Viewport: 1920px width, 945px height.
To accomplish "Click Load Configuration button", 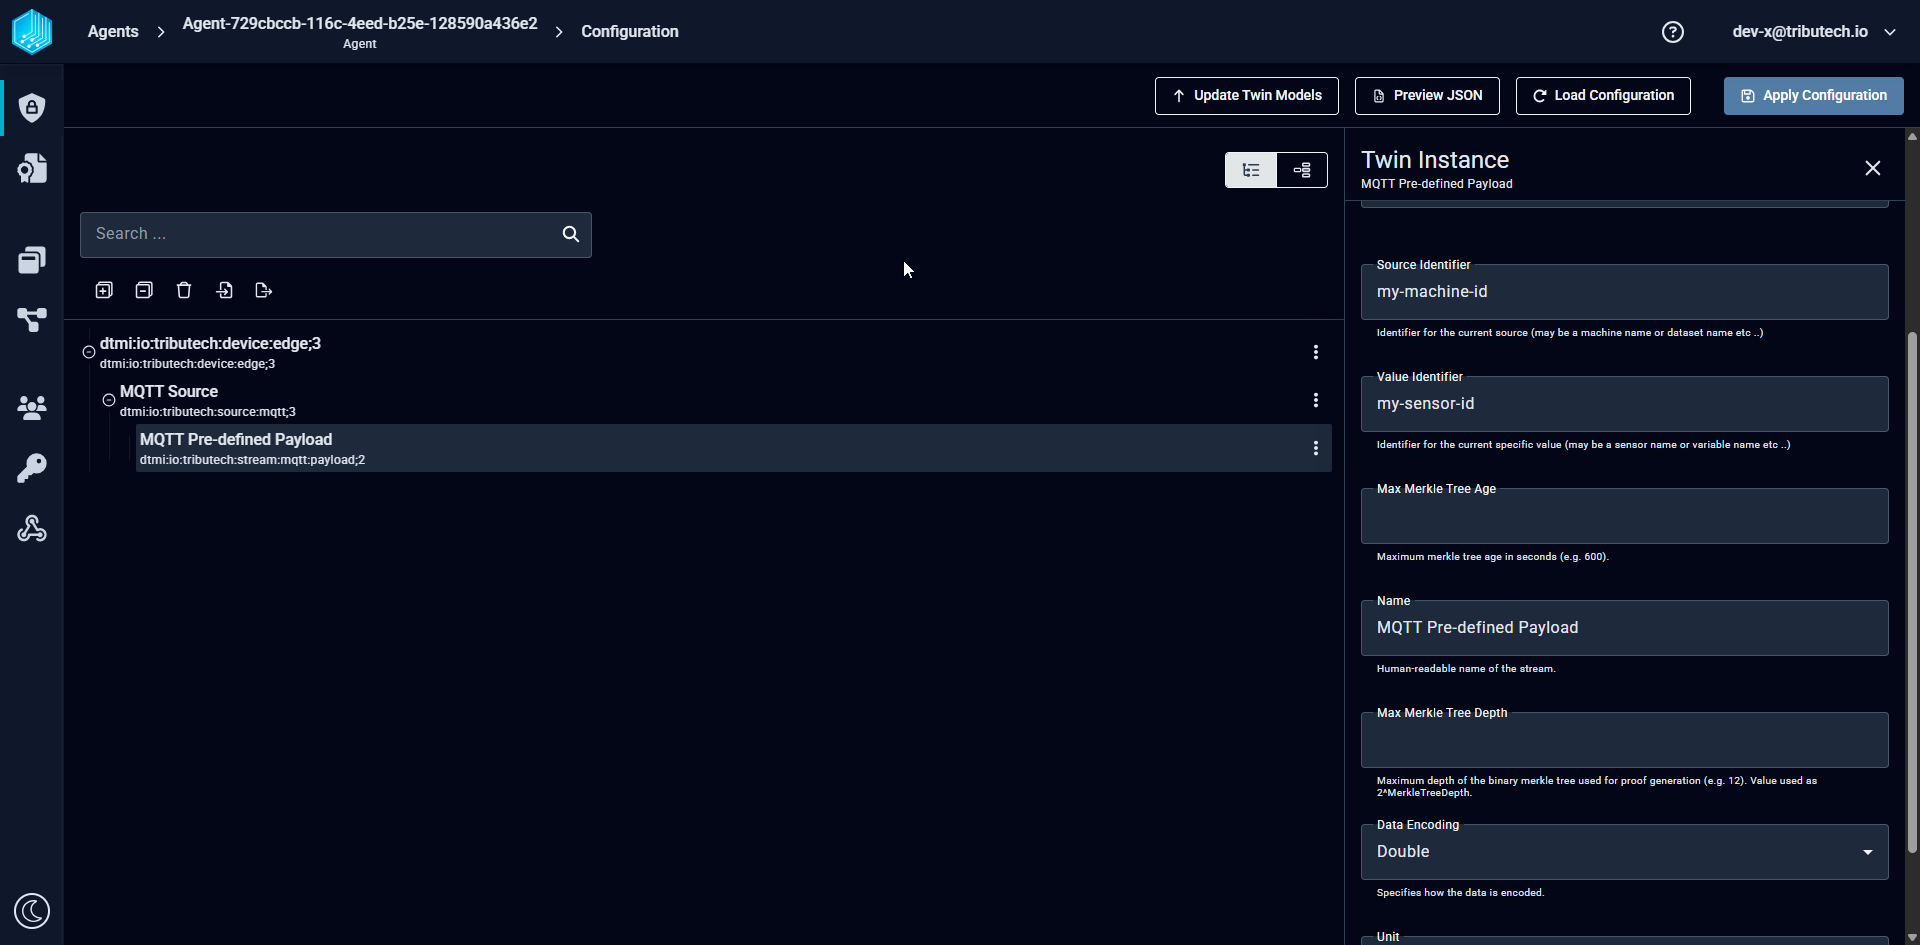I will coord(1603,96).
